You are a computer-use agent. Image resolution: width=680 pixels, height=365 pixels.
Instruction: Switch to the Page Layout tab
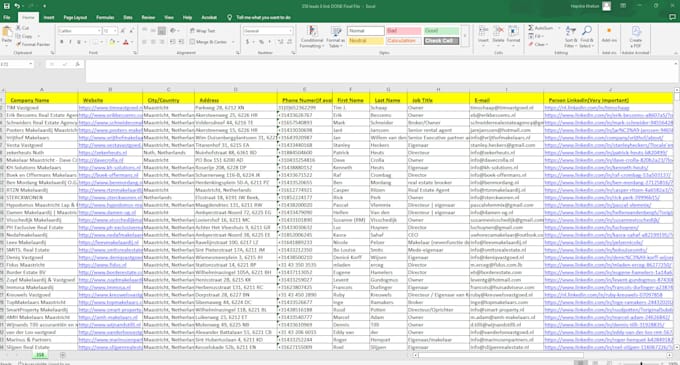tap(75, 17)
